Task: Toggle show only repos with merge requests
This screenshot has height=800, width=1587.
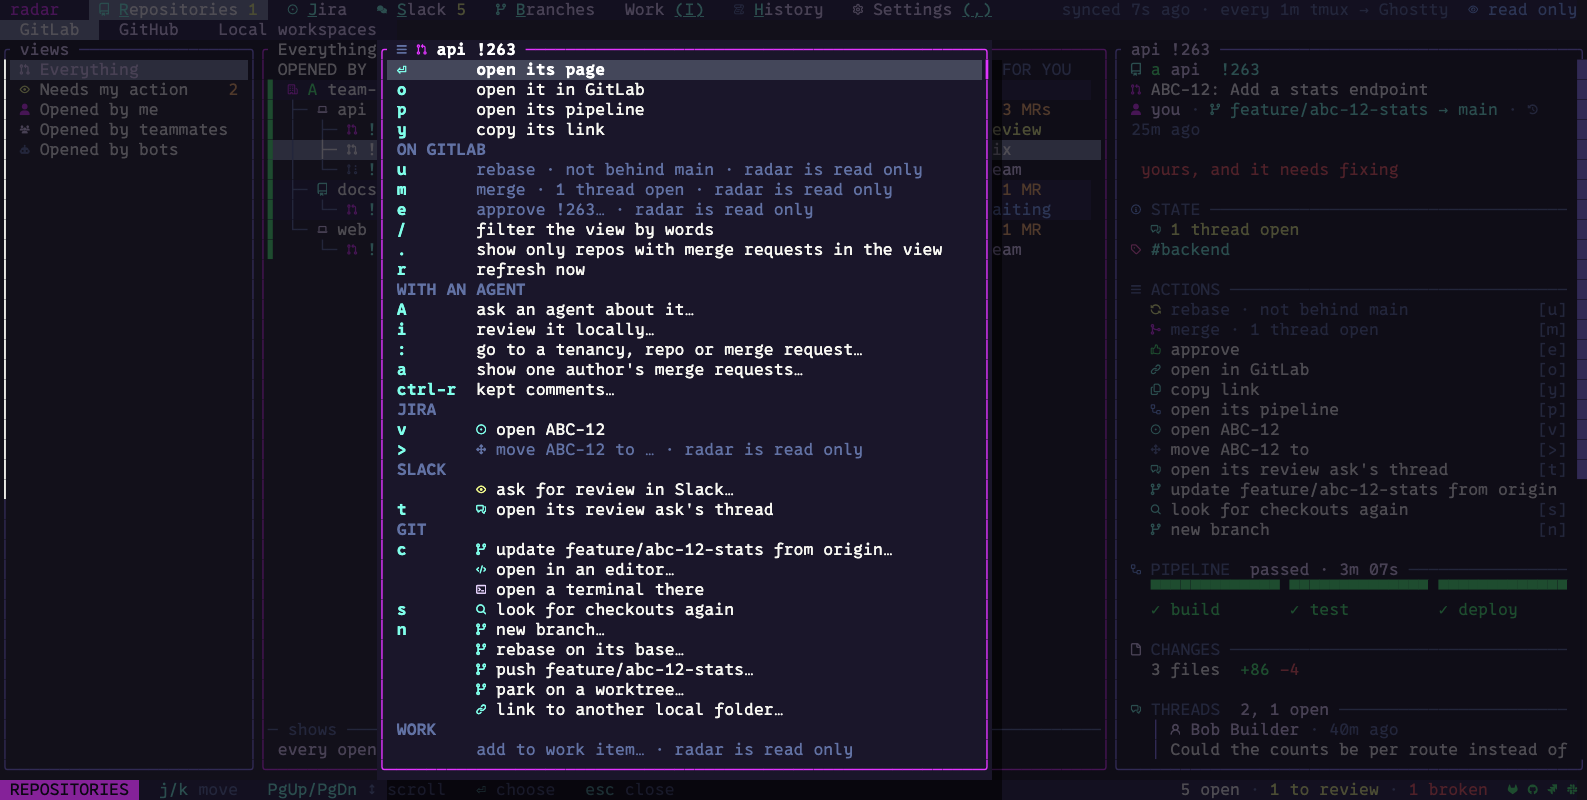Action: (685, 250)
